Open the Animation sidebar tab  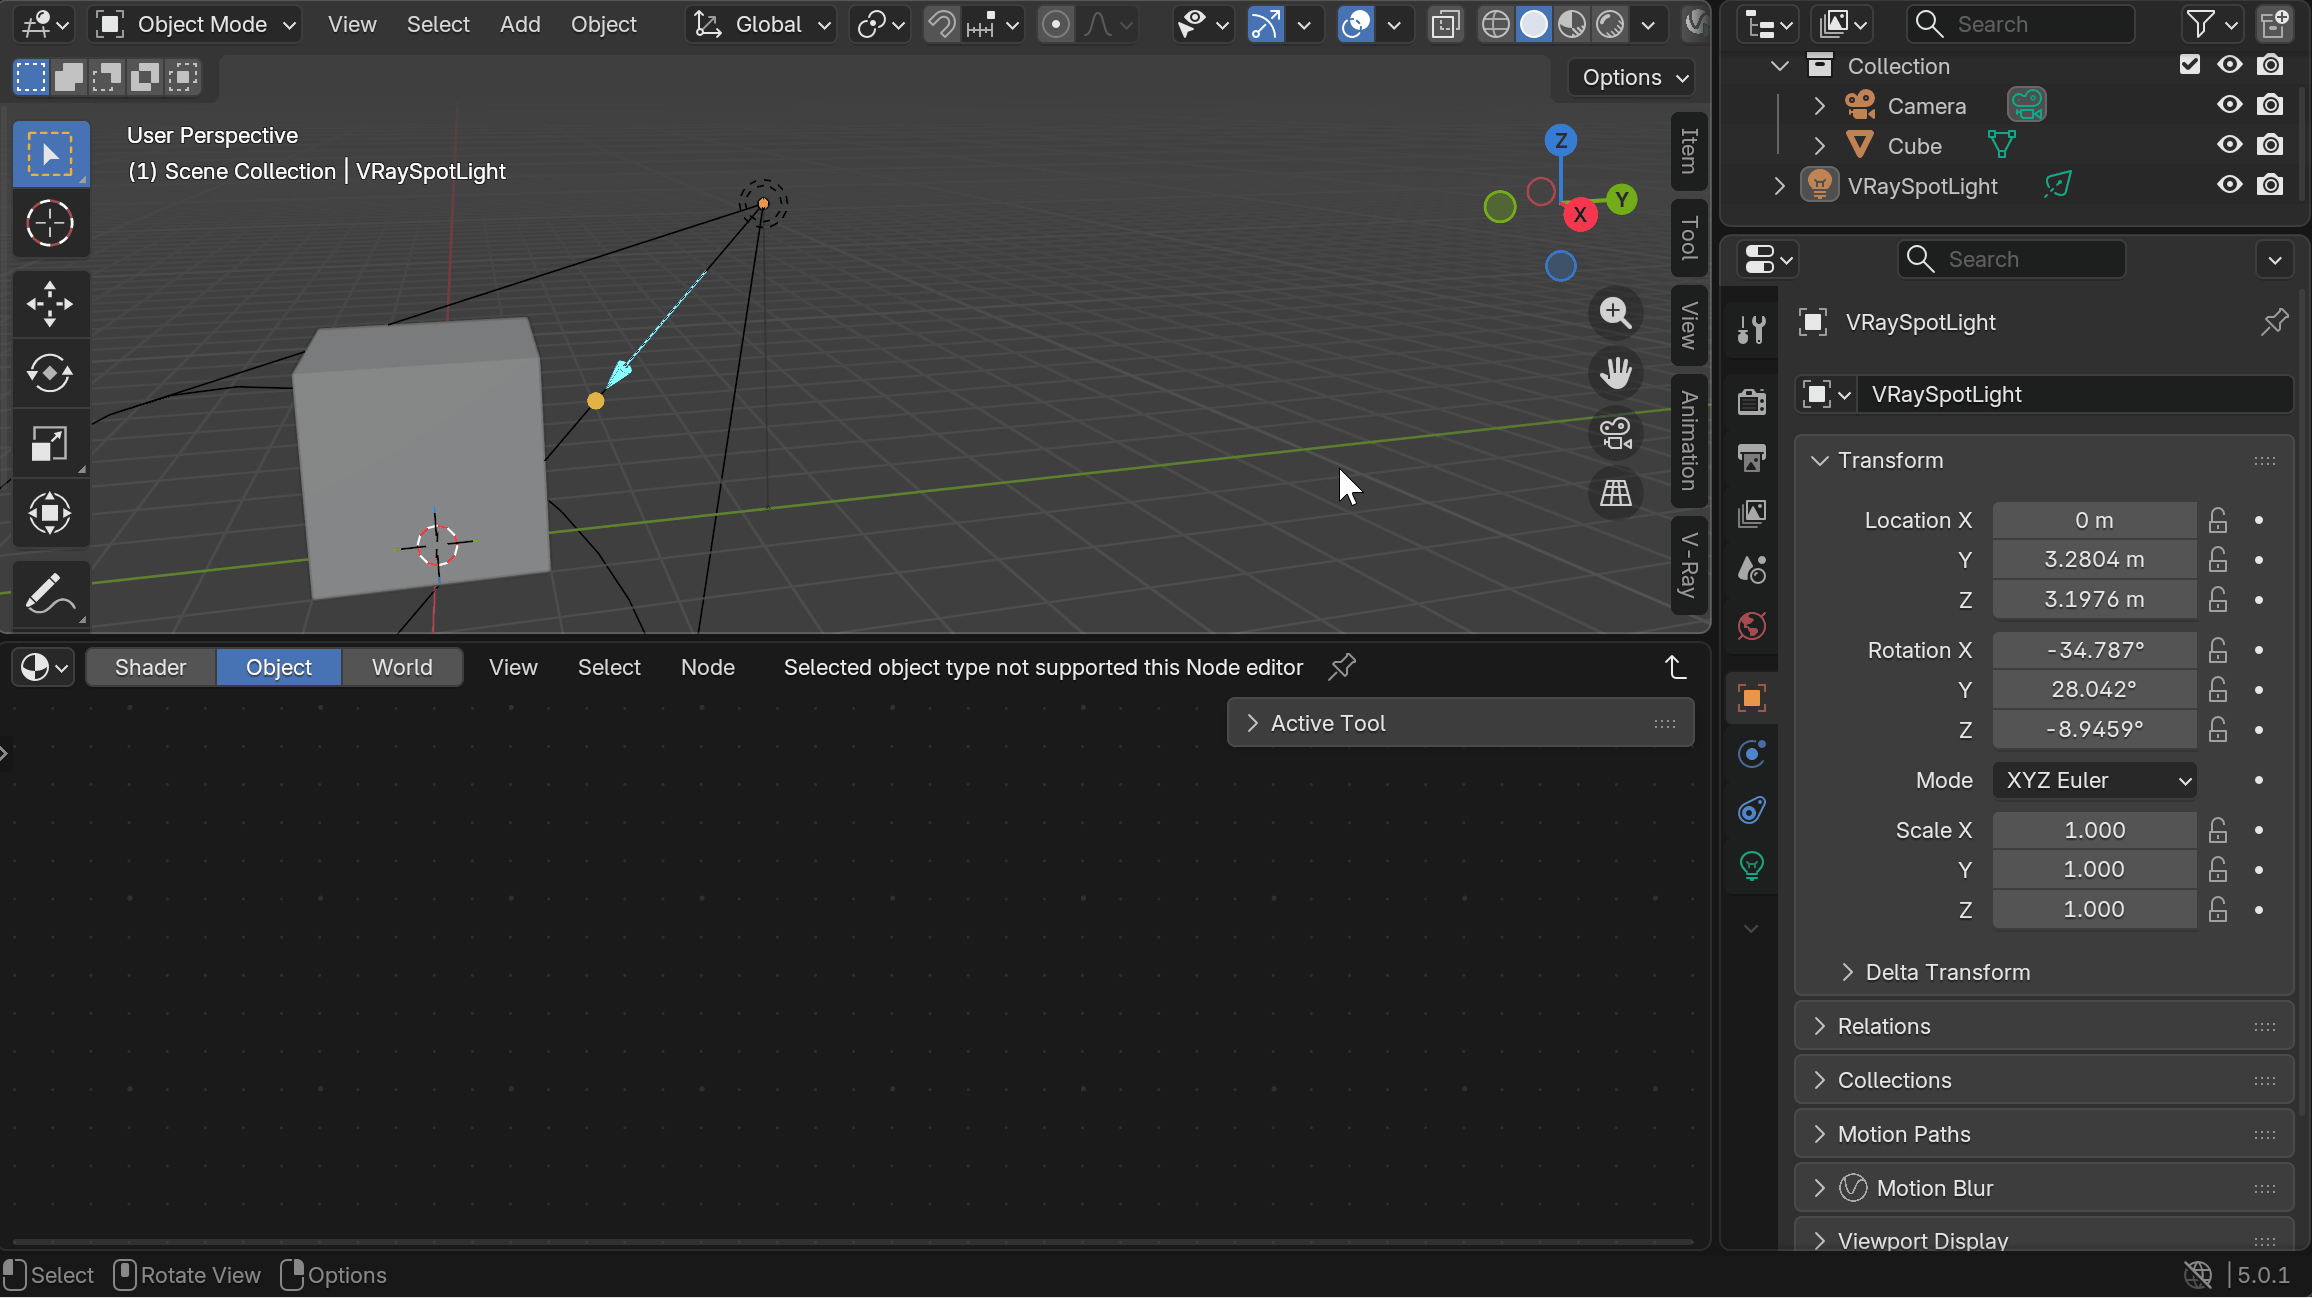[1689, 441]
